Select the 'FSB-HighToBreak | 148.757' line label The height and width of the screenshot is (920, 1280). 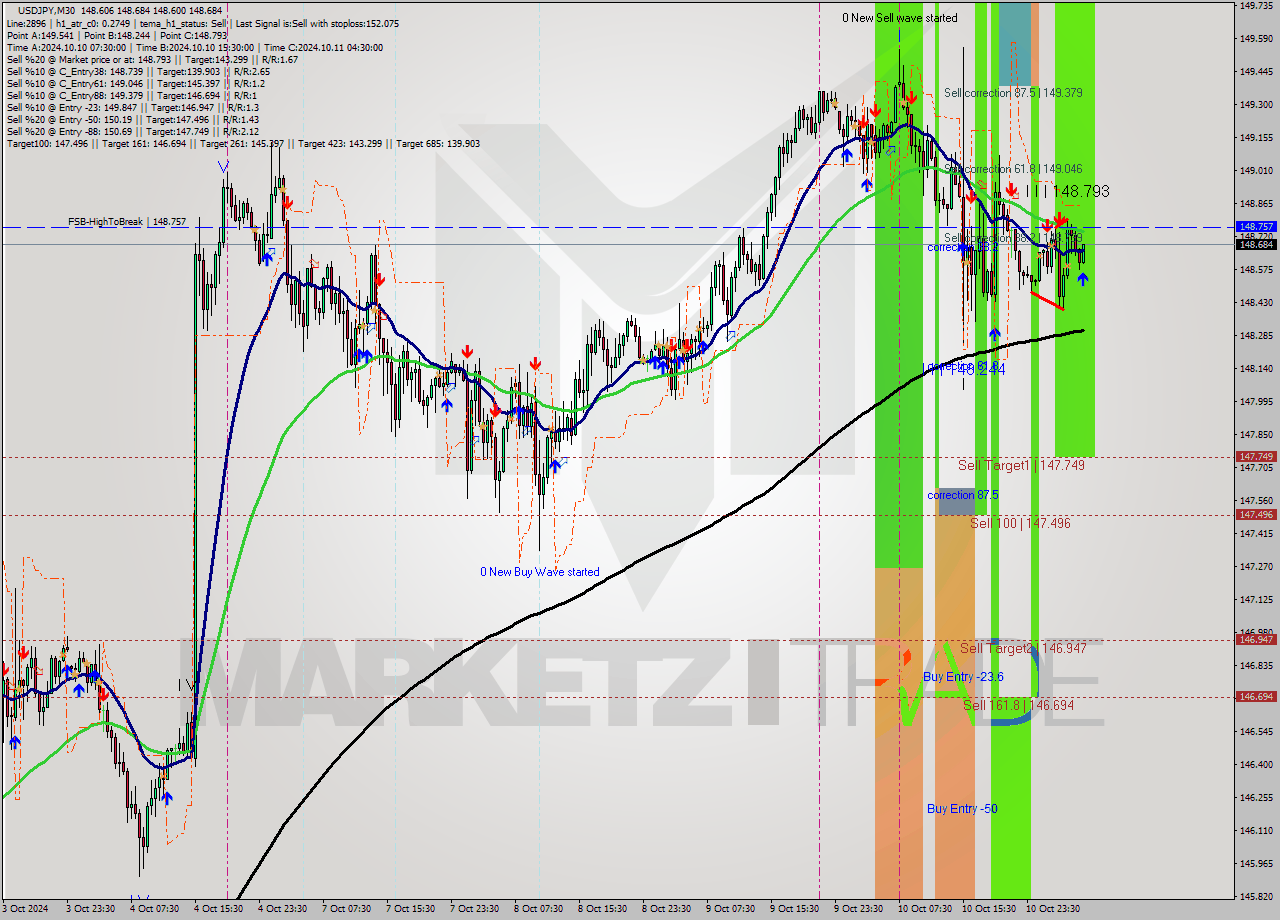[x=127, y=221]
